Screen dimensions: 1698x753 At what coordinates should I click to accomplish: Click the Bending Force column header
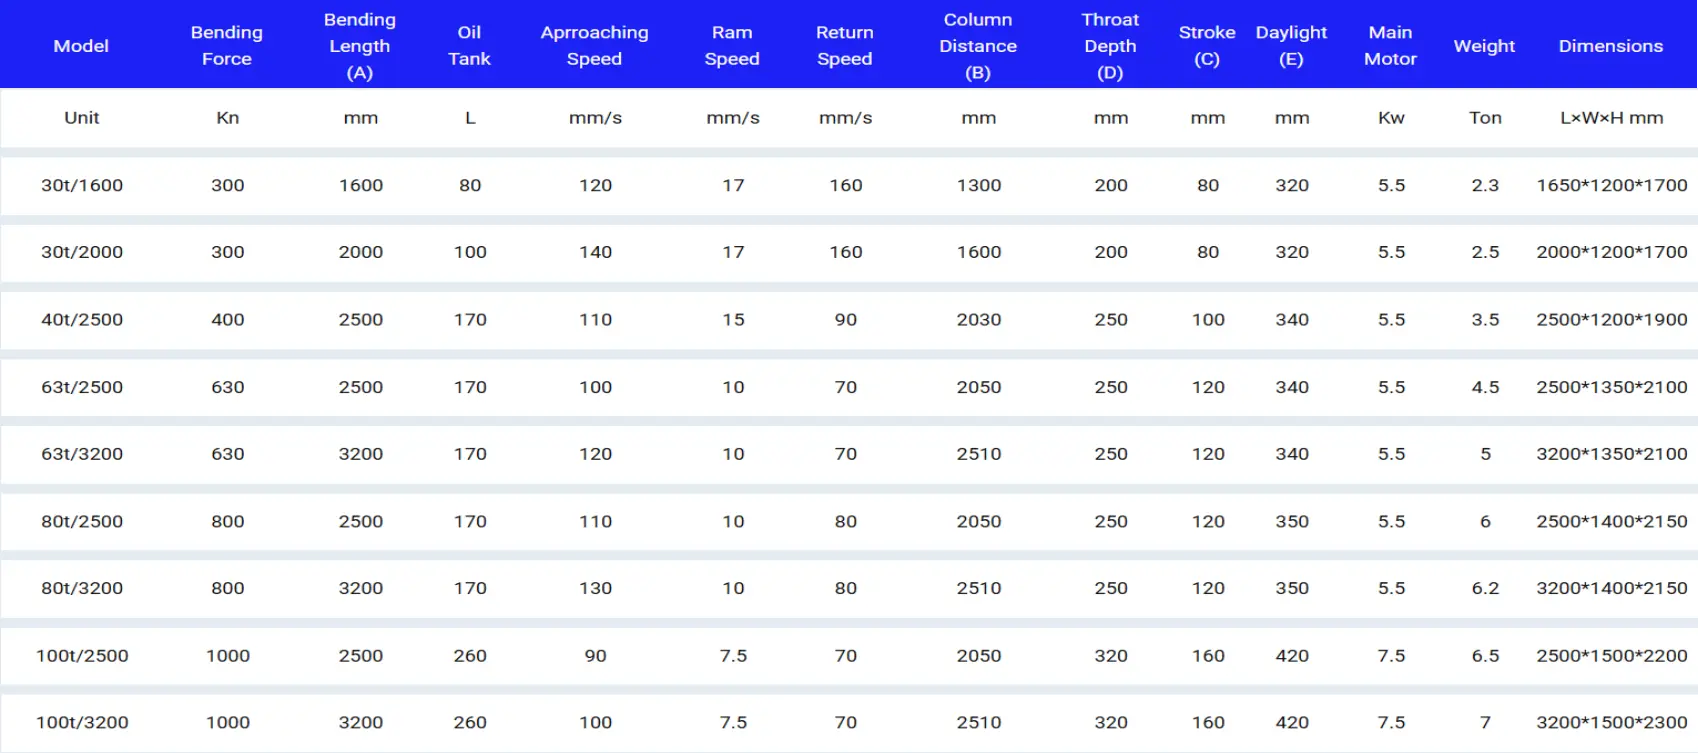click(x=227, y=46)
